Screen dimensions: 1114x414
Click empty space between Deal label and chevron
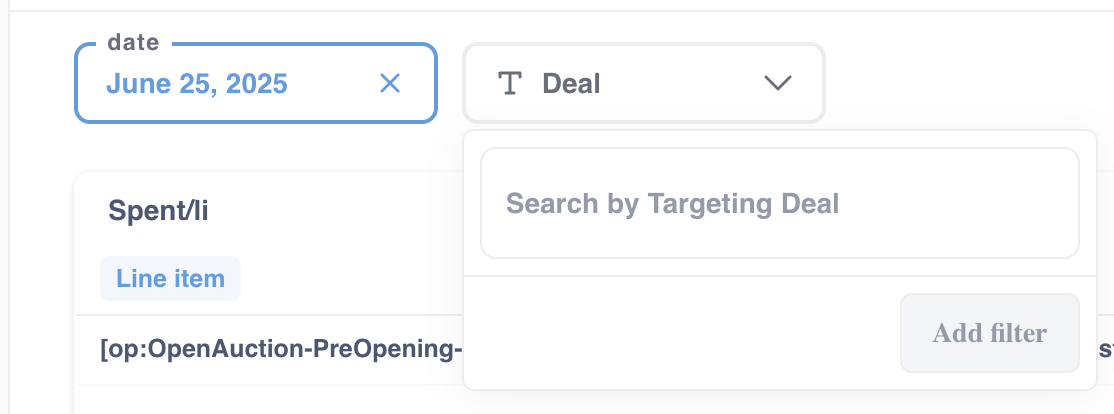pyautogui.click(x=682, y=84)
